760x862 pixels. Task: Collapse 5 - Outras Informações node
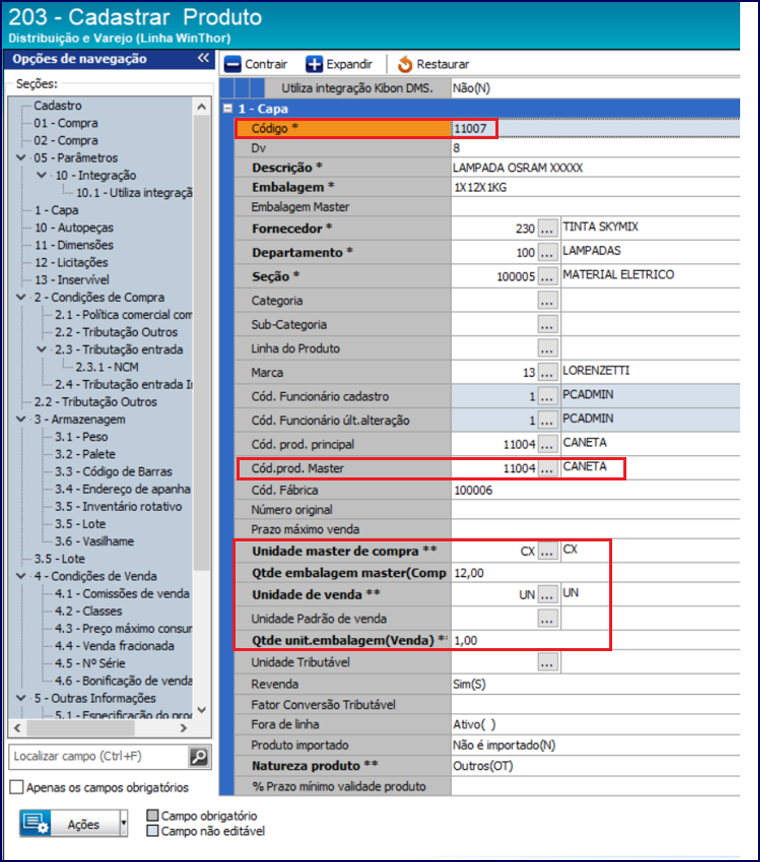tap(21, 698)
